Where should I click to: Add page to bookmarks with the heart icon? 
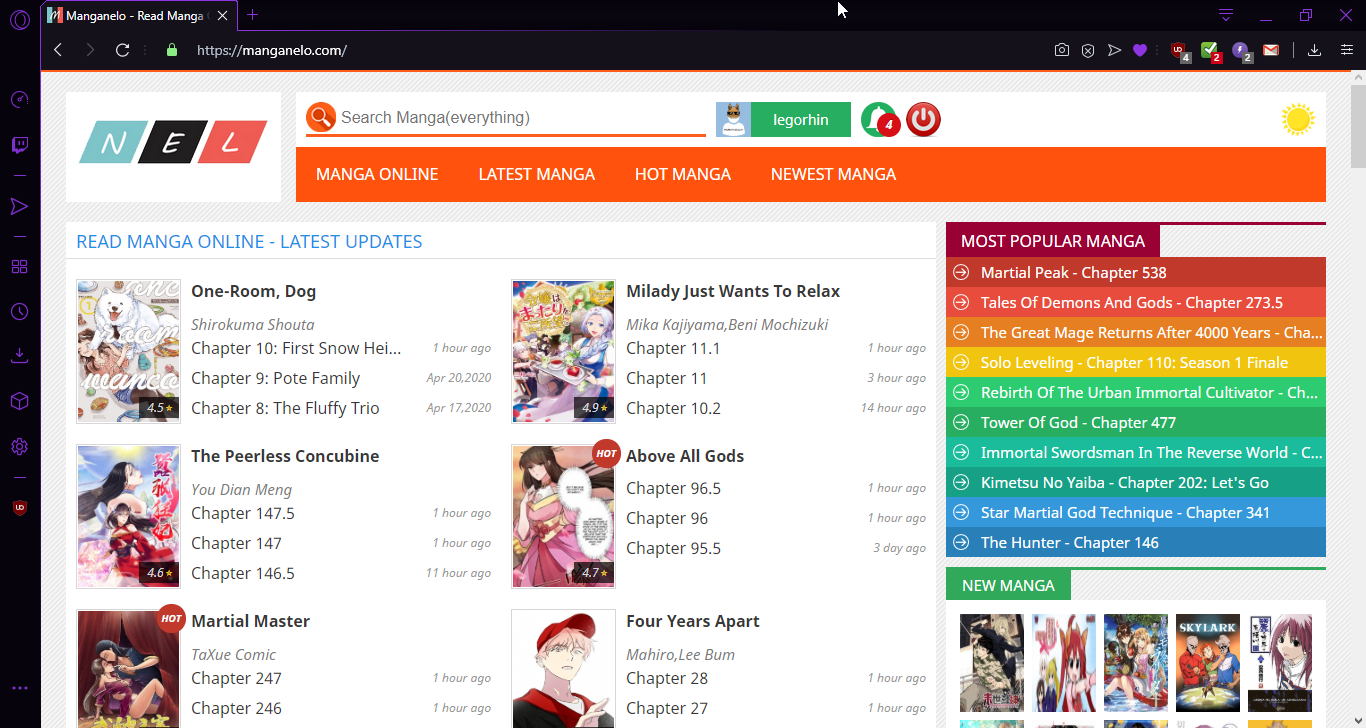(1140, 50)
